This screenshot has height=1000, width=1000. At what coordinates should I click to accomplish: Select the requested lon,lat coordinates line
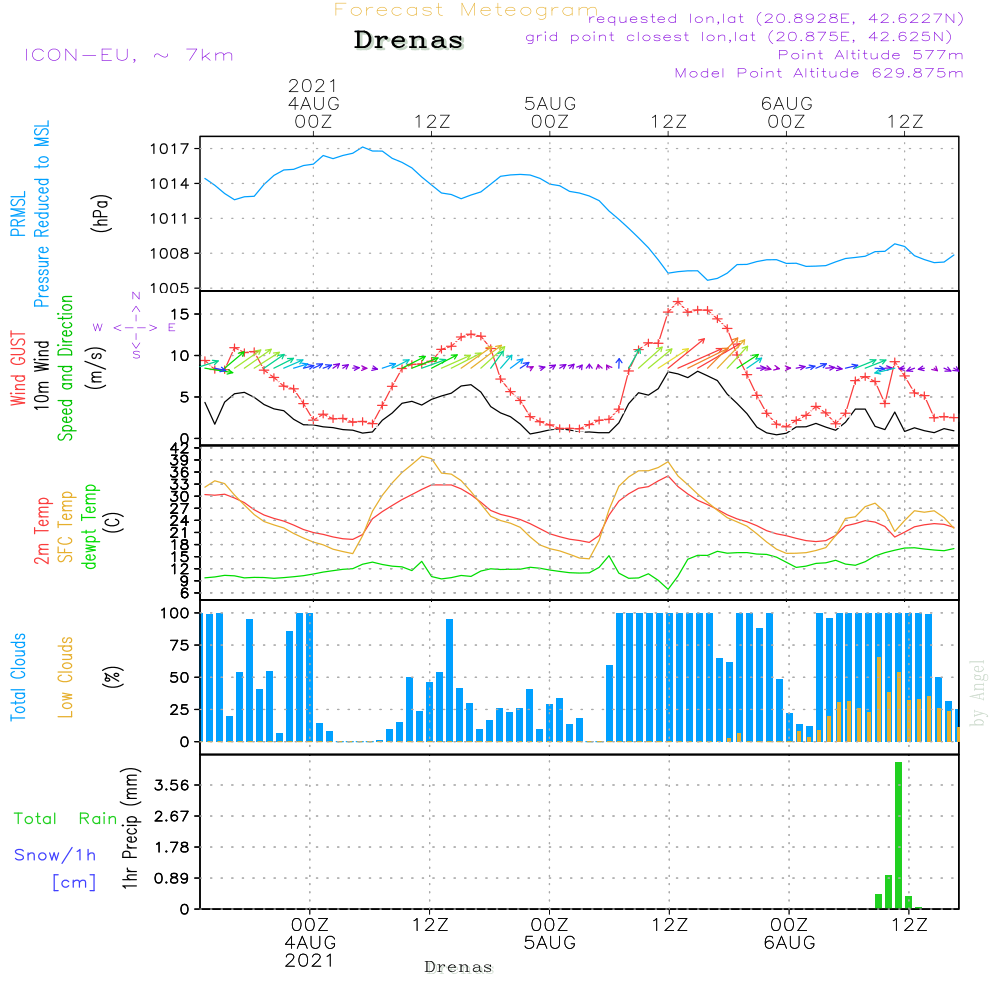pyautogui.click(x=776, y=18)
